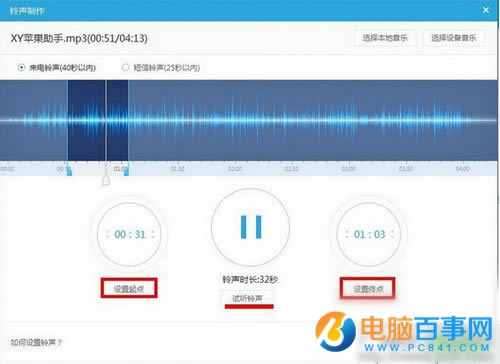Click the blue start marker on the timeline
The image size is (500, 364).
point(69,171)
